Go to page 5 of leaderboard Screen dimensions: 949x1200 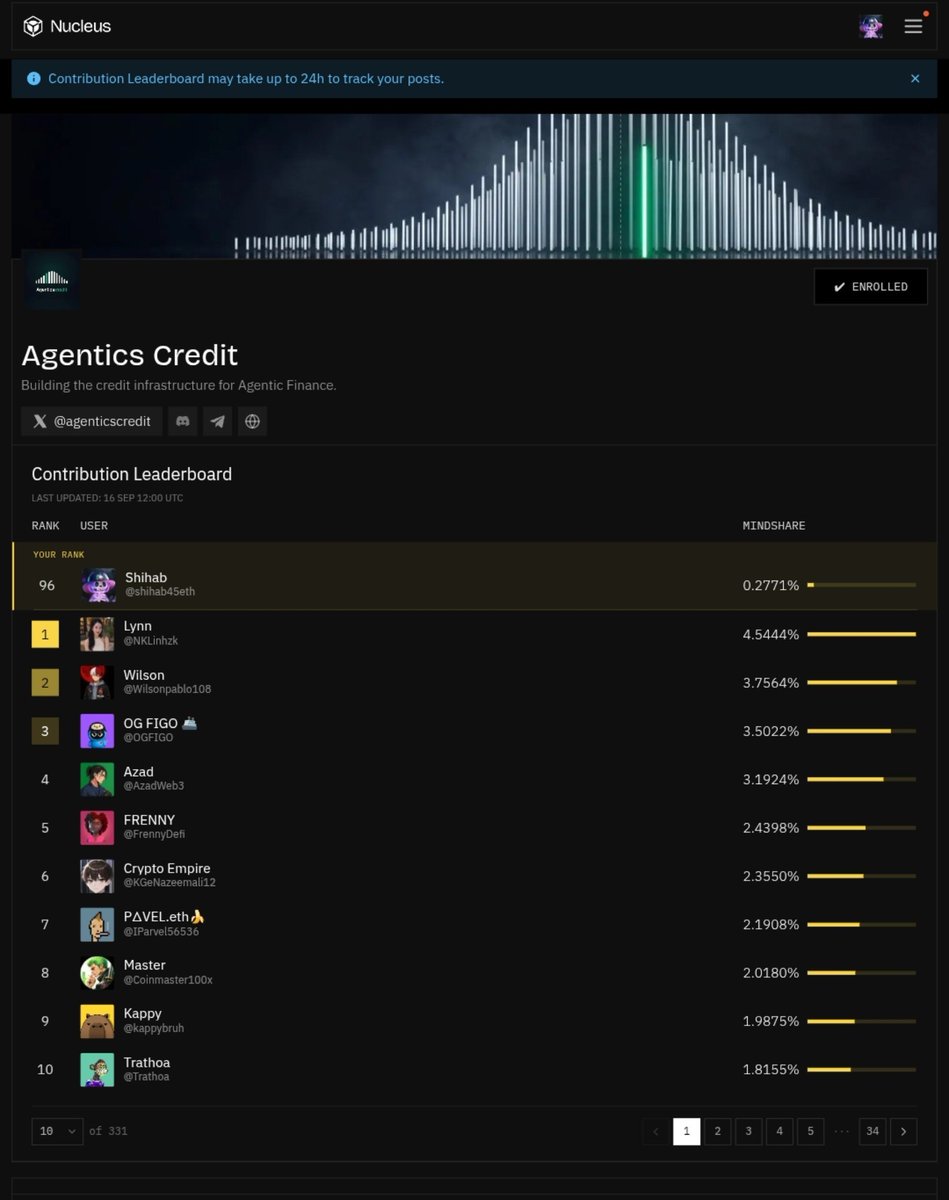[x=811, y=1131]
